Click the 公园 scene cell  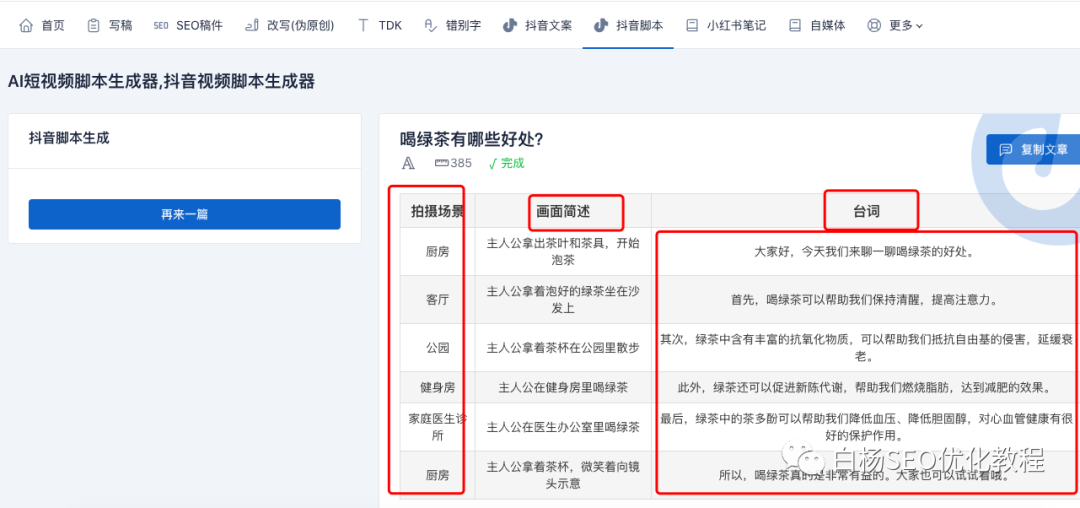(x=437, y=348)
